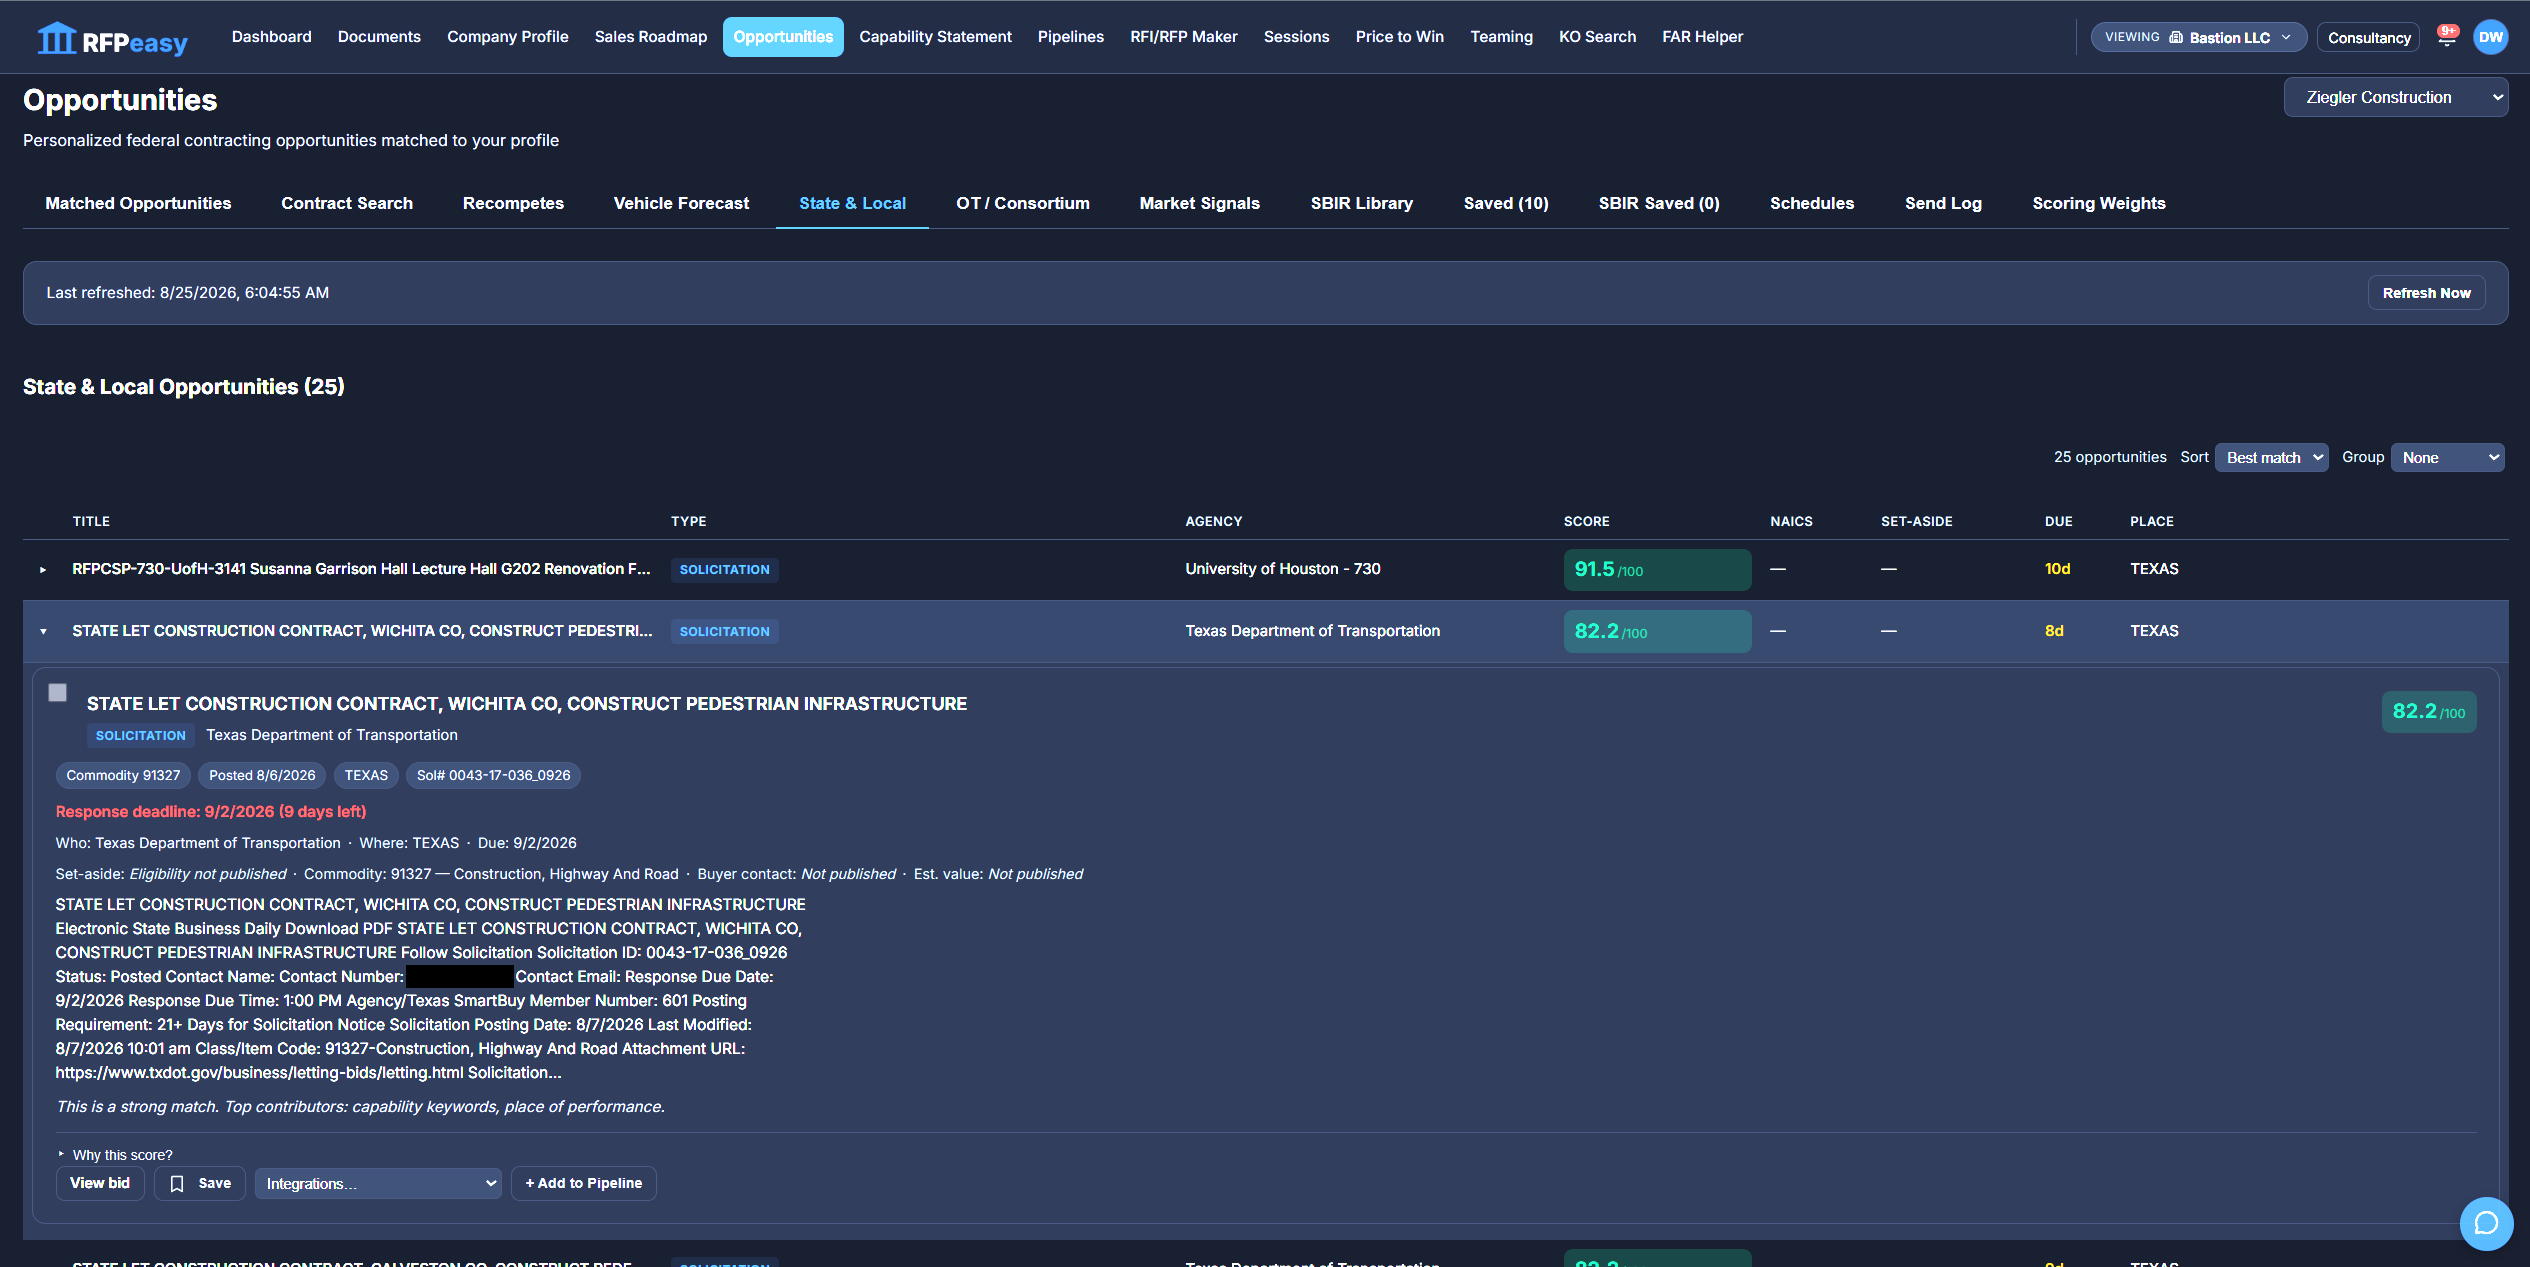Expand the 'Why this score?' disclosure
Screen dimensions: 2530x1267
(115, 1155)
